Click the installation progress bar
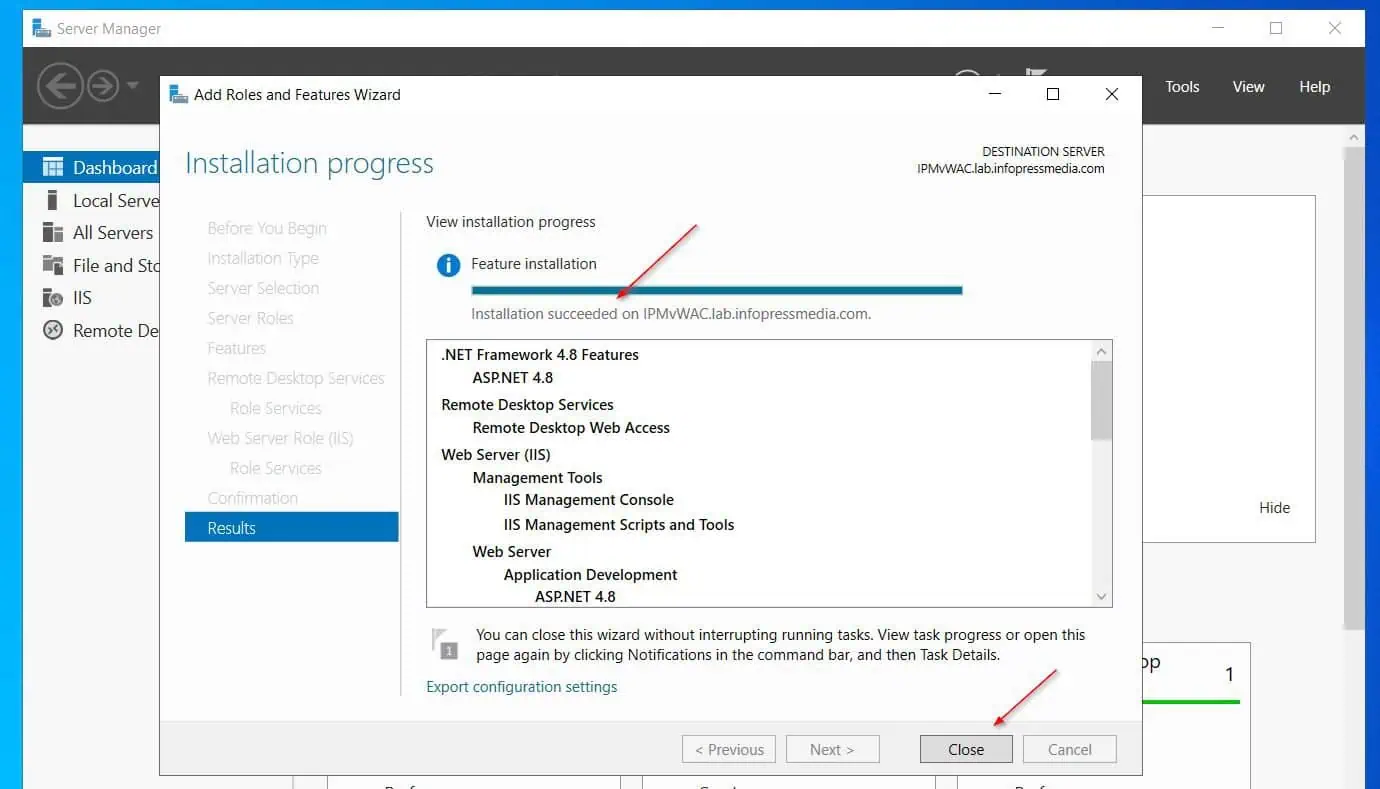This screenshot has height=789, width=1380. [x=717, y=291]
